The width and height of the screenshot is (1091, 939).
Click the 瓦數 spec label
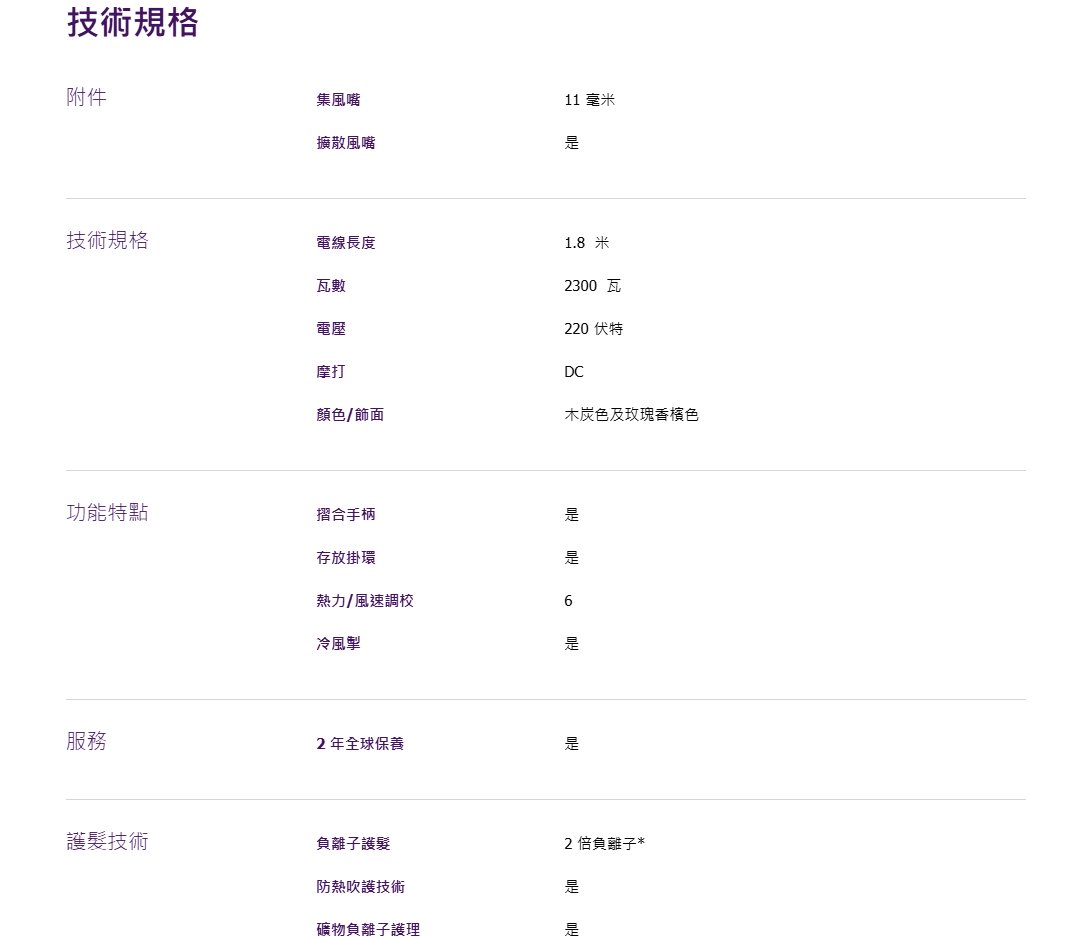[x=331, y=286]
